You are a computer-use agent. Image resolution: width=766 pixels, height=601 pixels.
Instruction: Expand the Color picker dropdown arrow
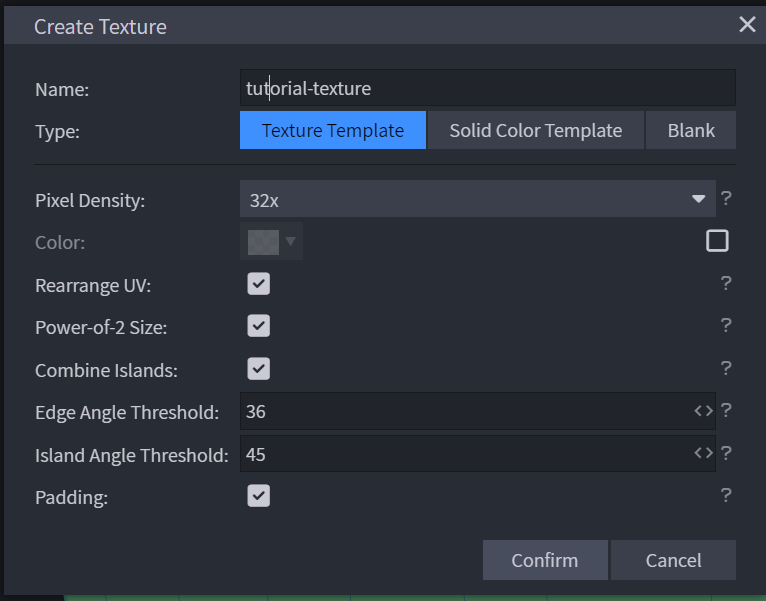(291, 241)
